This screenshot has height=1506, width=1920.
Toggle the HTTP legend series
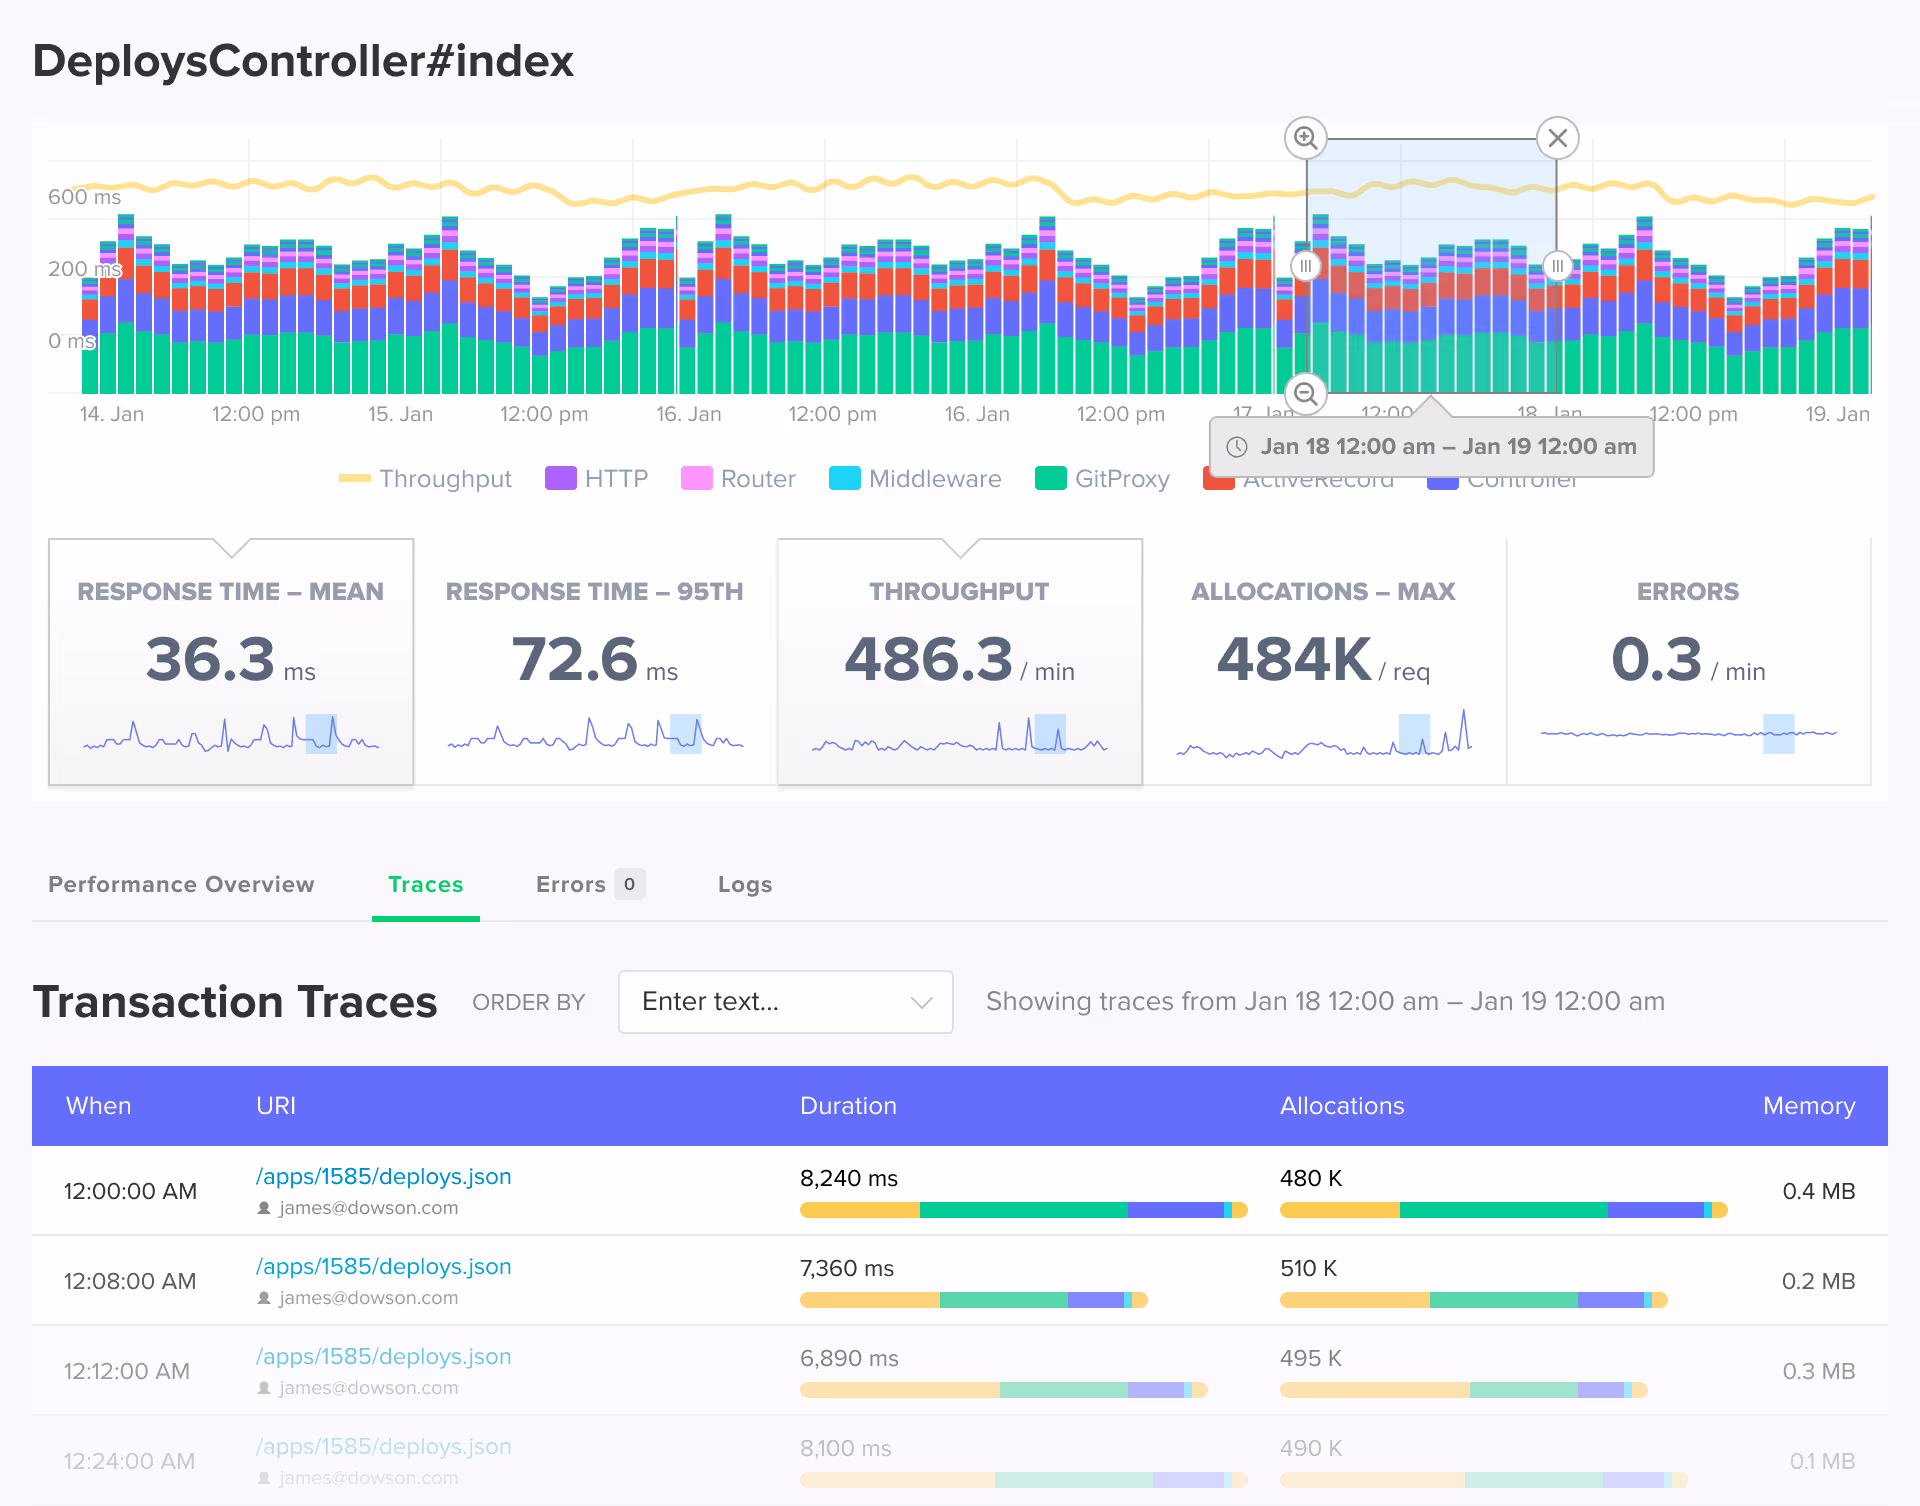point(597,479)
